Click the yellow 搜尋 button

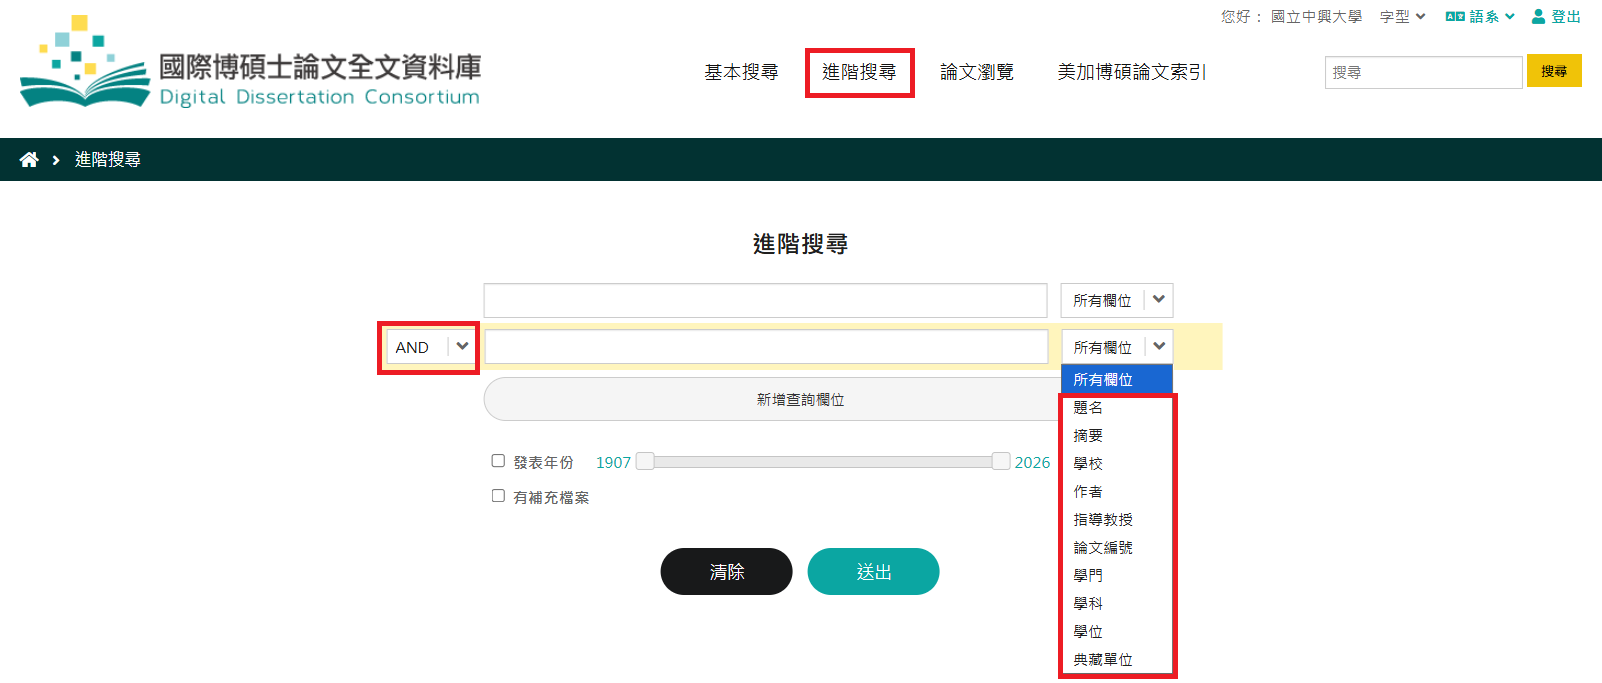(x=1554, y=71)
